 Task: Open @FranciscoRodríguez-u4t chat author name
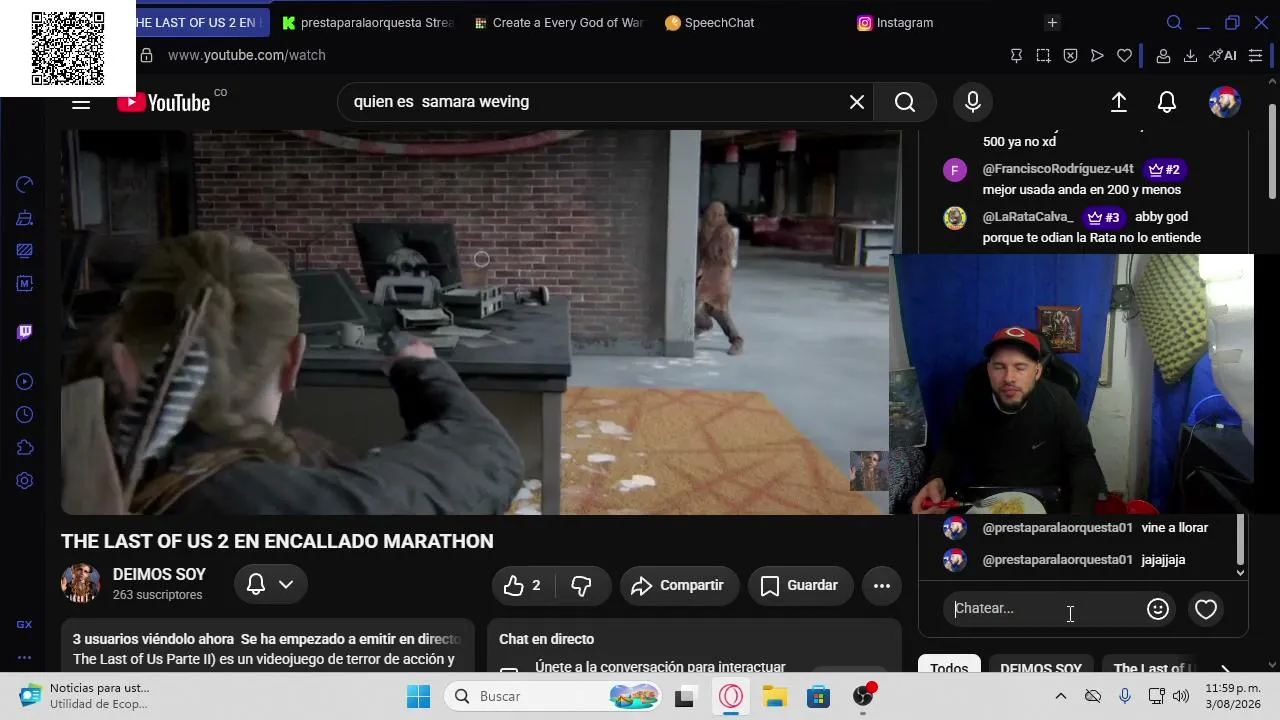click(1058, 169)
